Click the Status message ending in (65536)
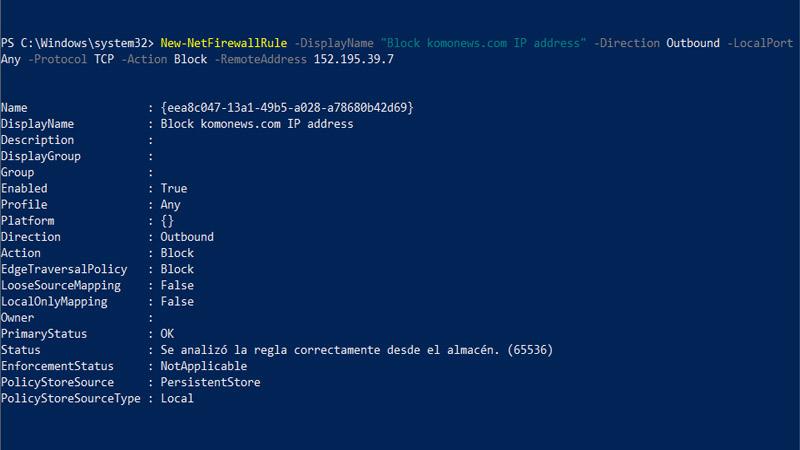 pyautogui.click(x=357, y=350)
